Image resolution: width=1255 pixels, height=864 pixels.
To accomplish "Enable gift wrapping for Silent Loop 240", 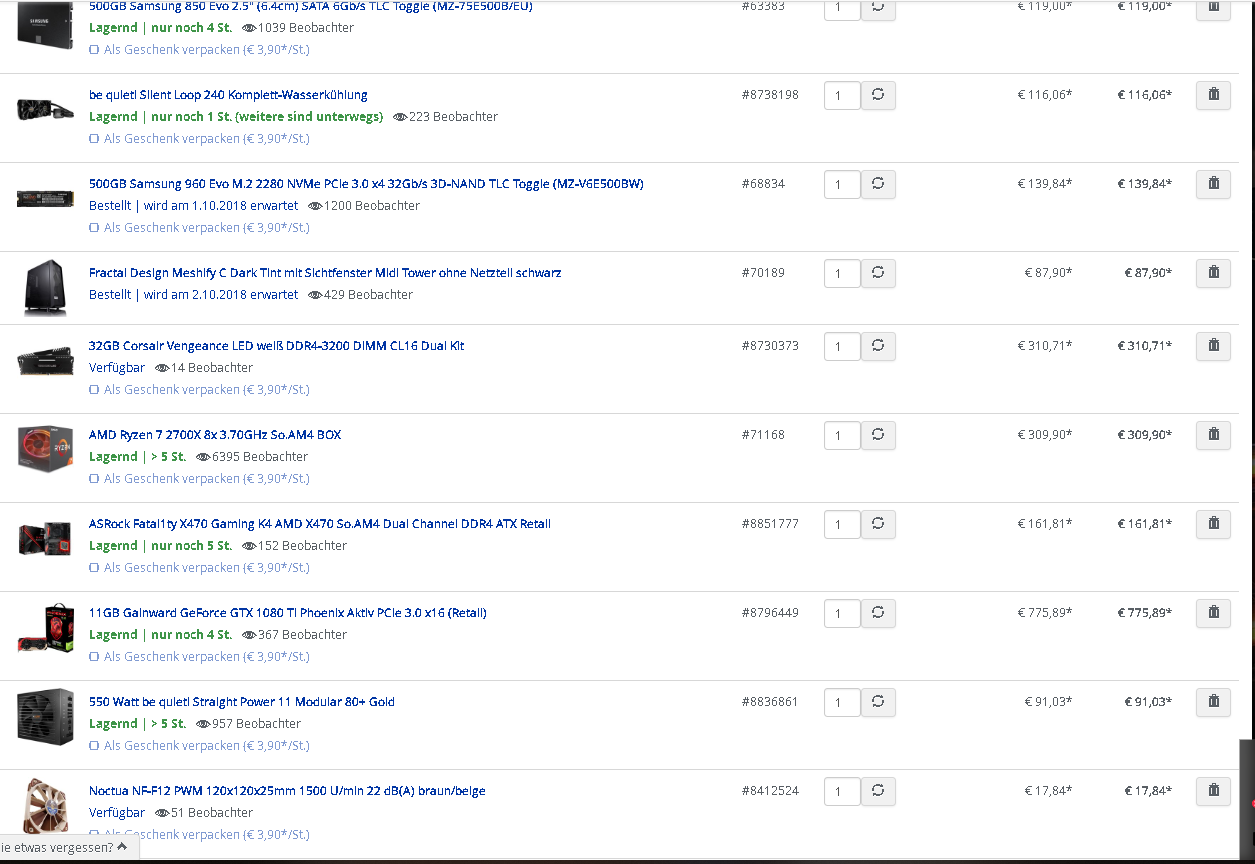I will tap(94, 139).
